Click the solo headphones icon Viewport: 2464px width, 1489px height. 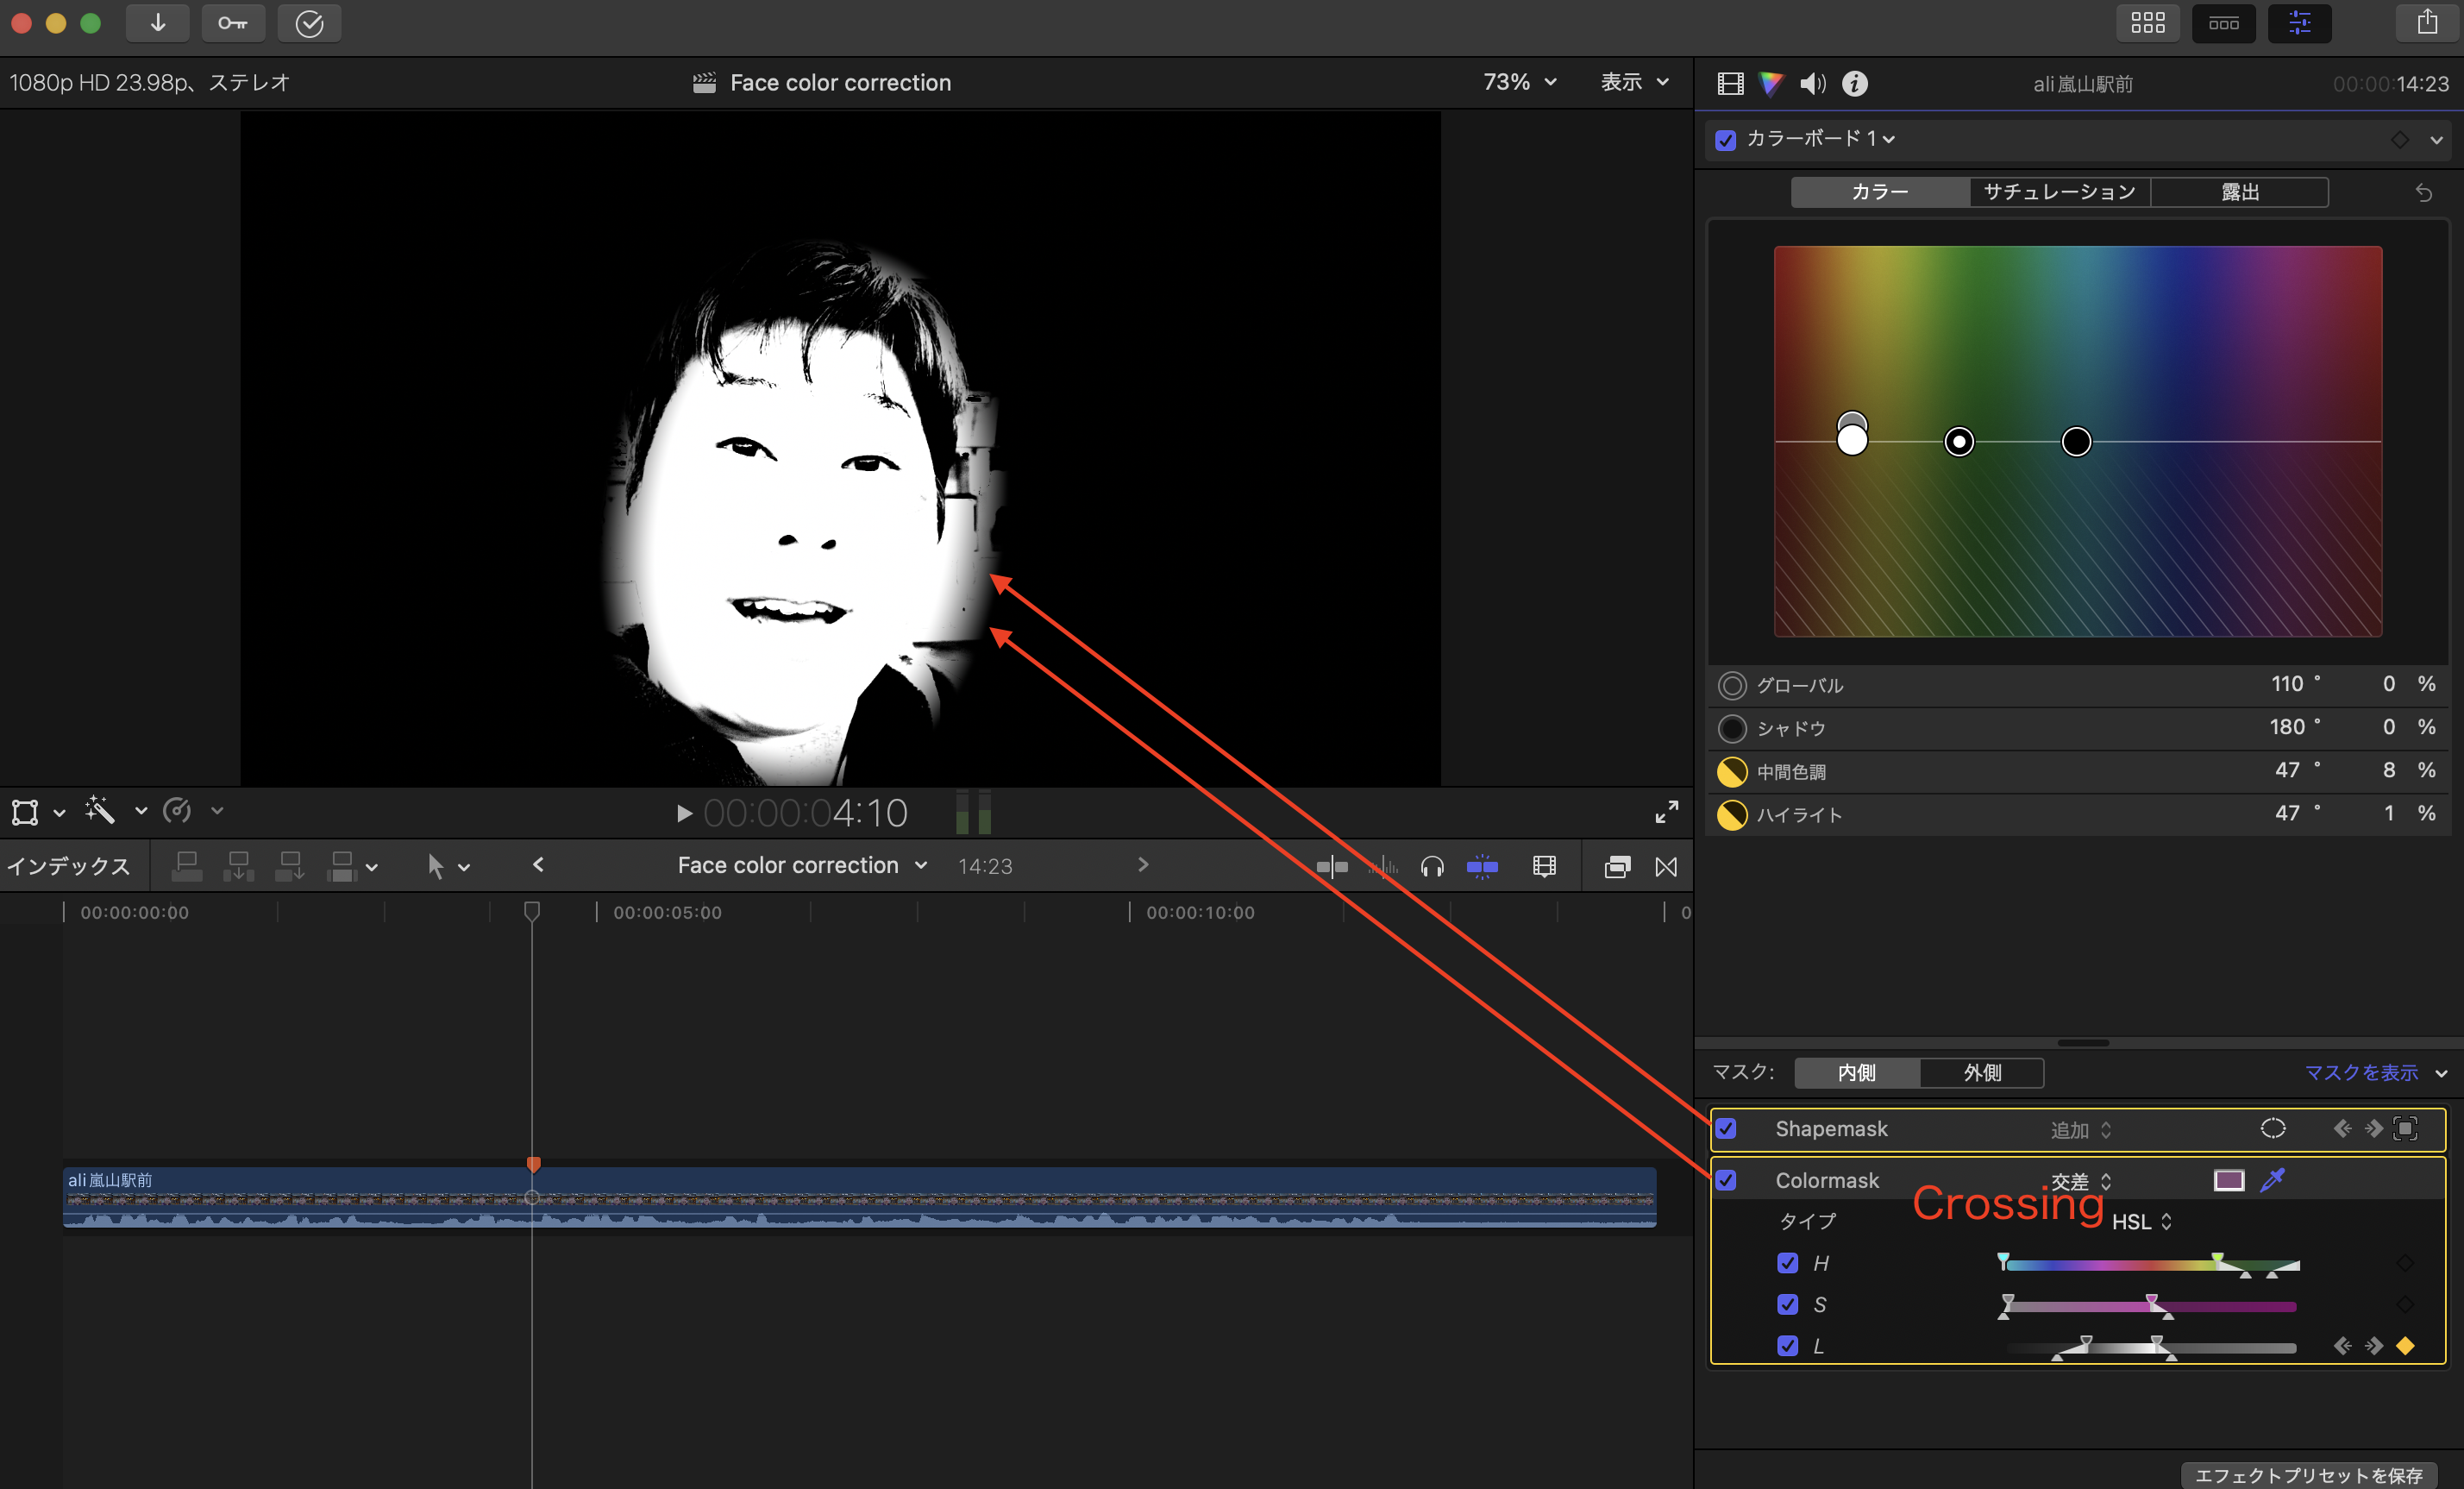pos(1432,866)
